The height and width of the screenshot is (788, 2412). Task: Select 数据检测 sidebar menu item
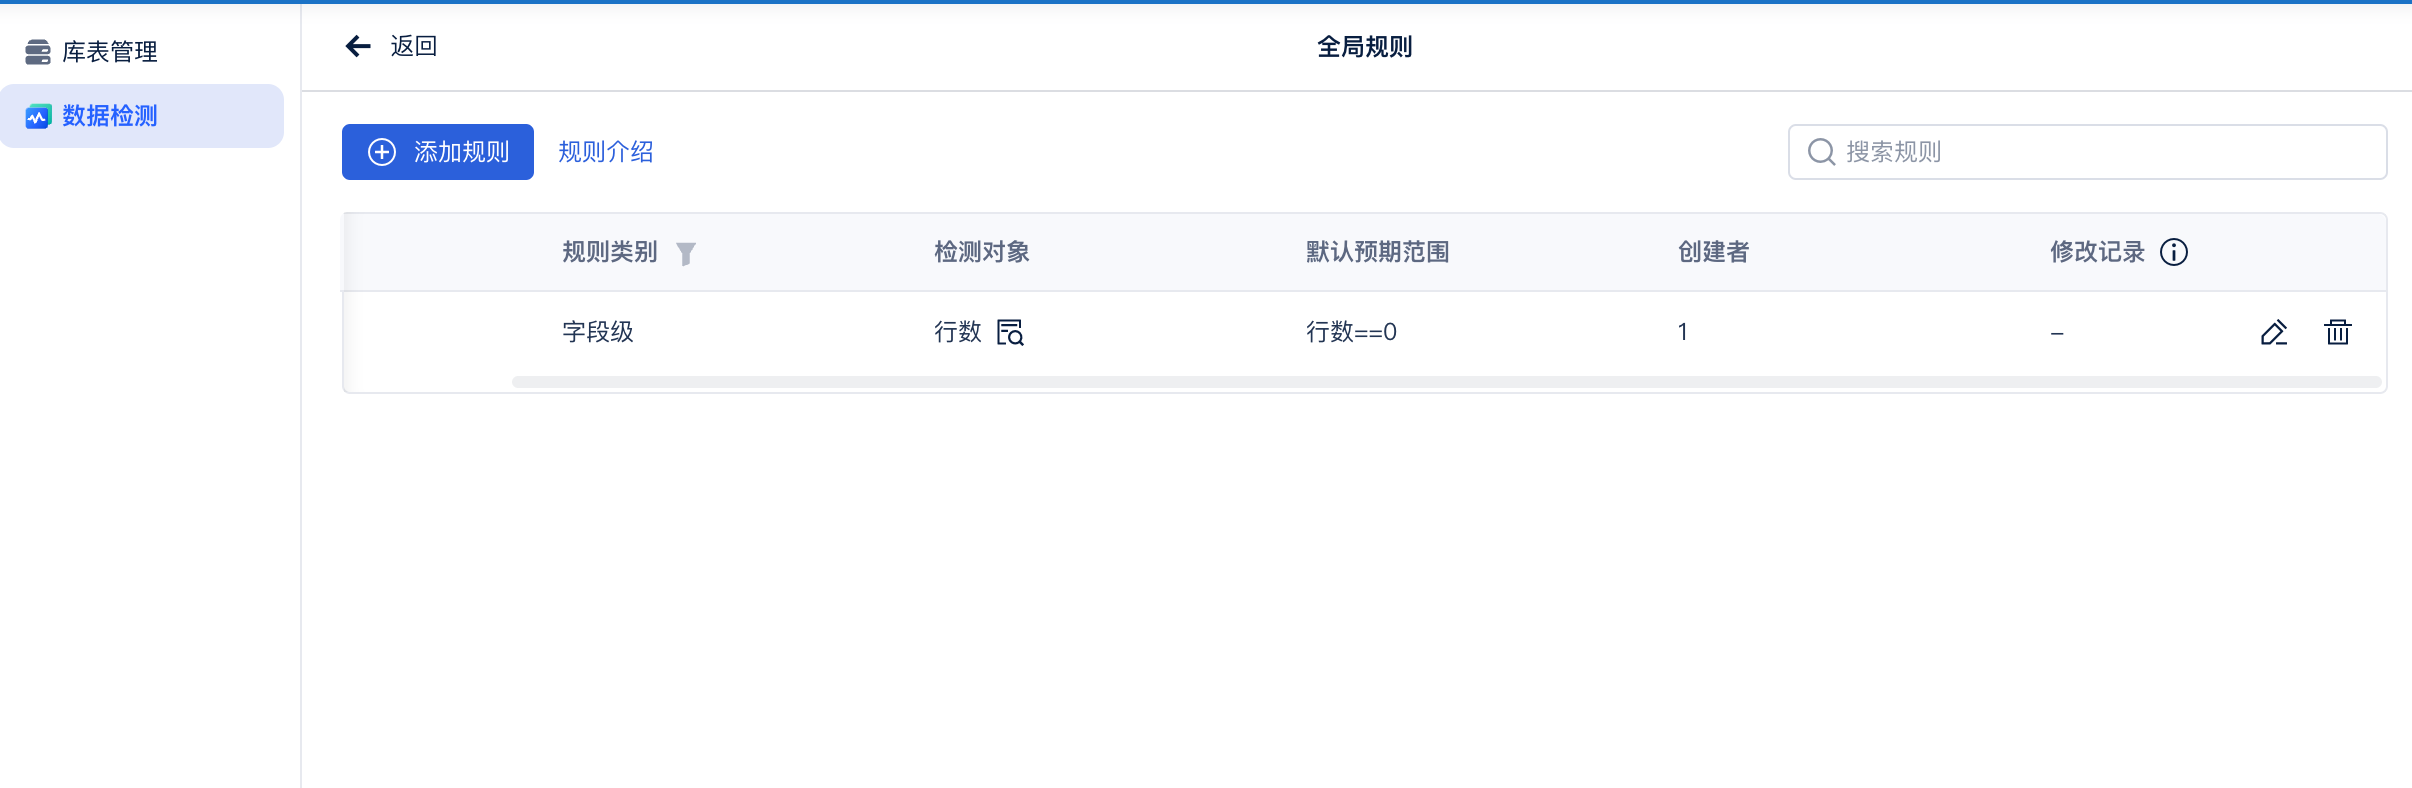coord(142,116)
